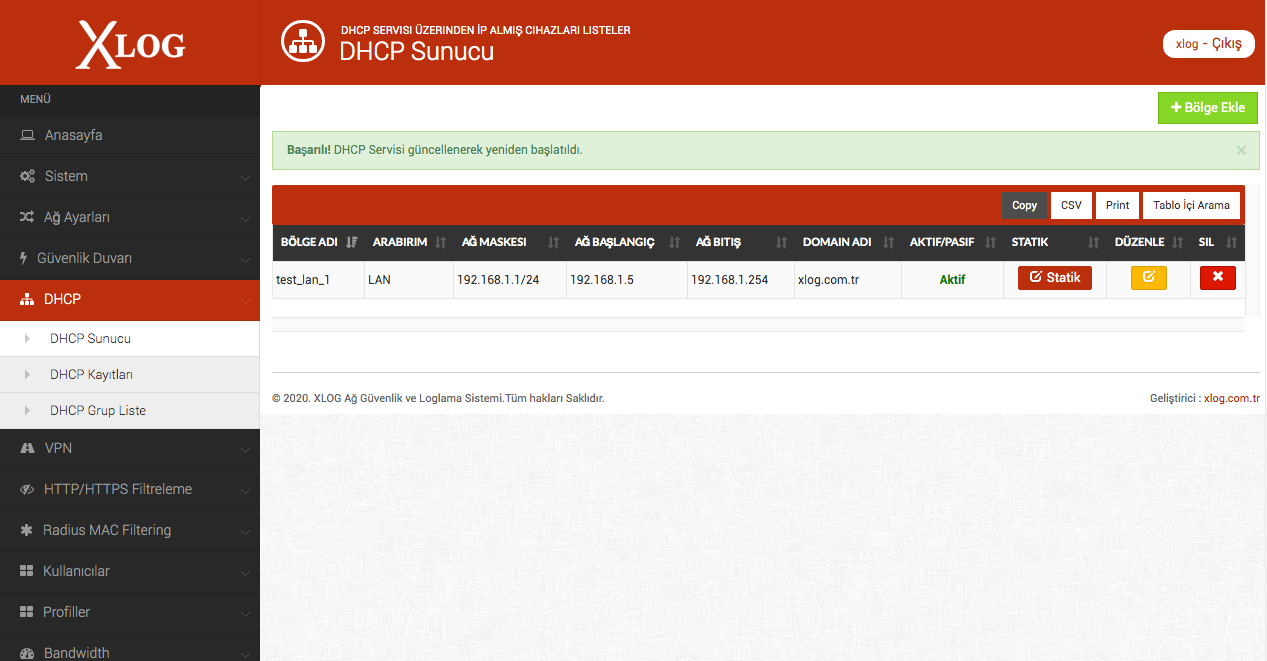This screenshot has width=1267, height=661.
Task: Click the Güvenlik Duvarı bolt icon
Action: point(24,258)
